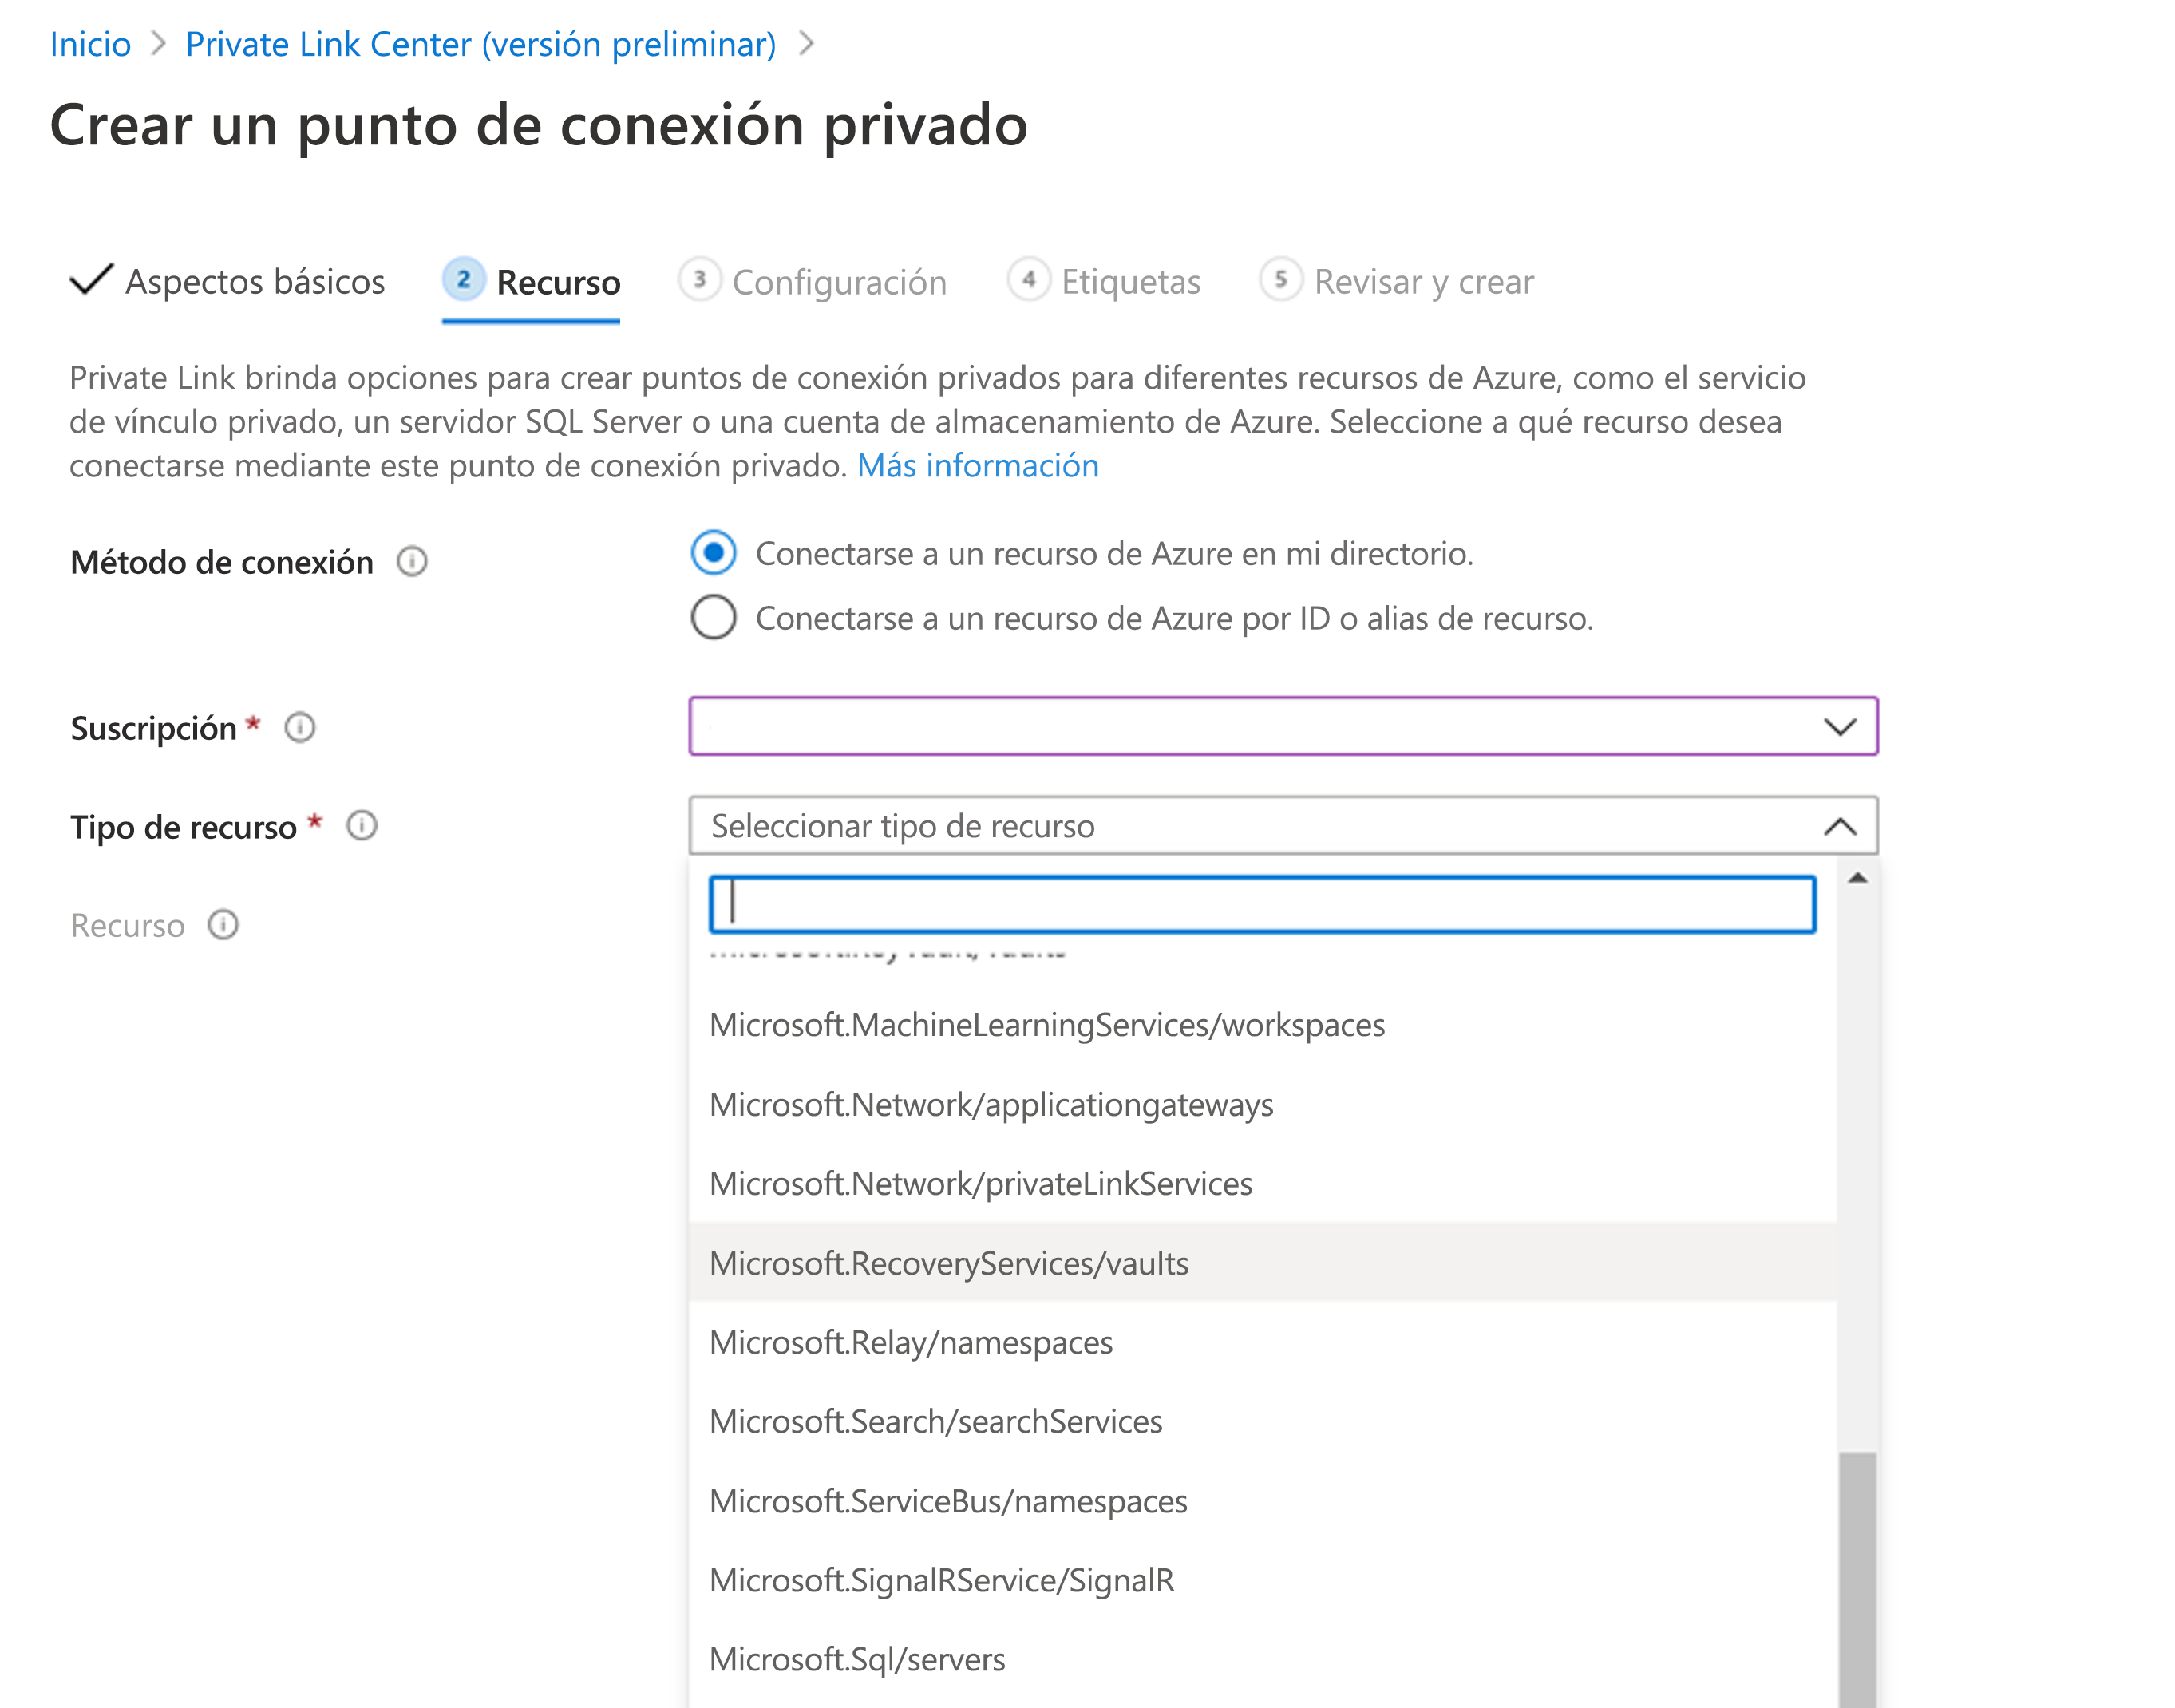
Task: Open the Suscripción dropdown
Action: [1283, 727]
